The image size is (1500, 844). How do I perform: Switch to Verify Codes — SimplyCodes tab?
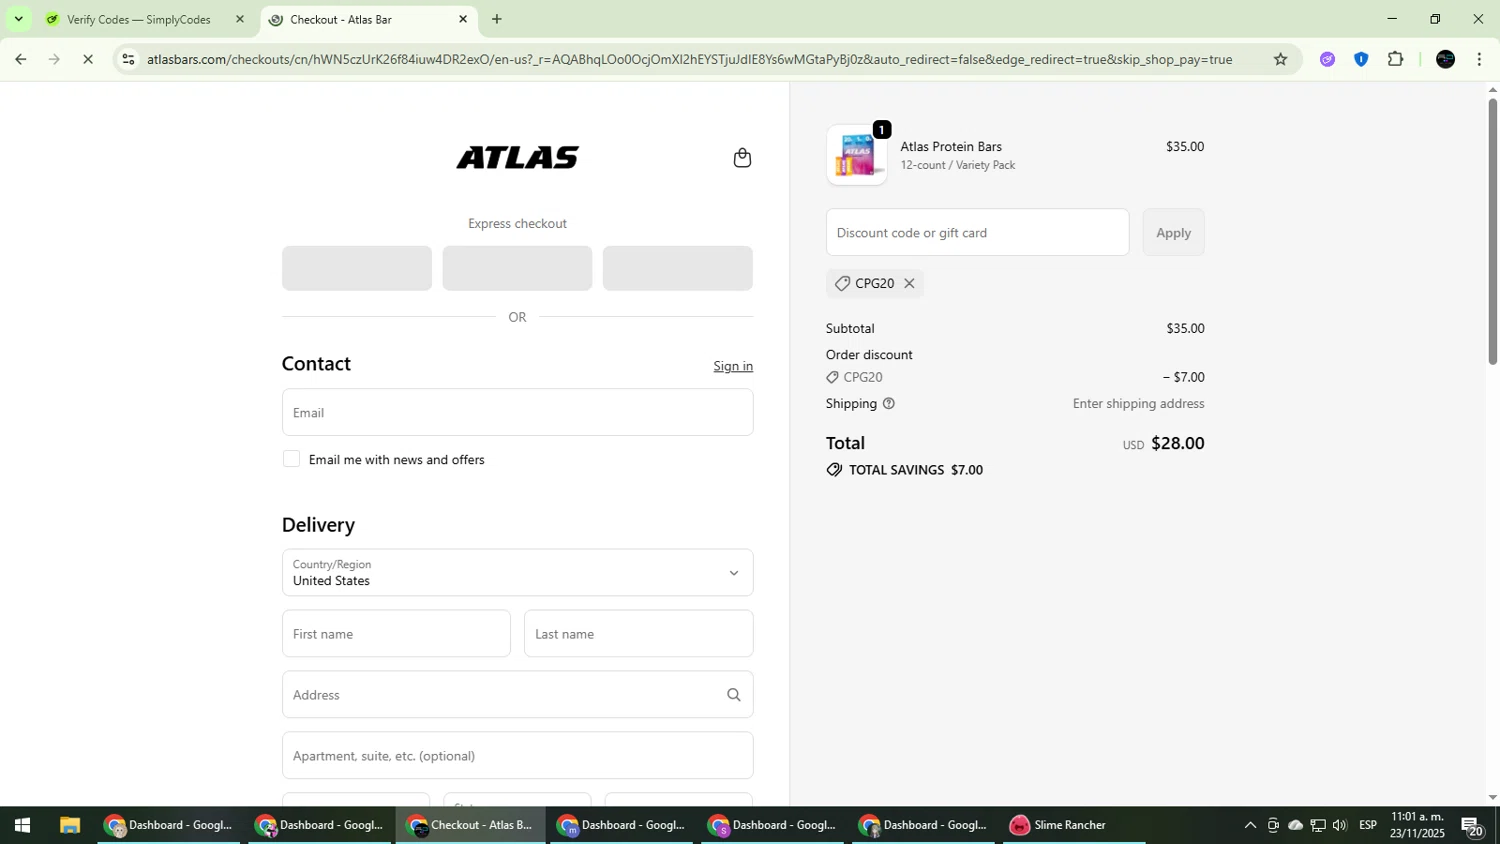[x=145, y=19]
